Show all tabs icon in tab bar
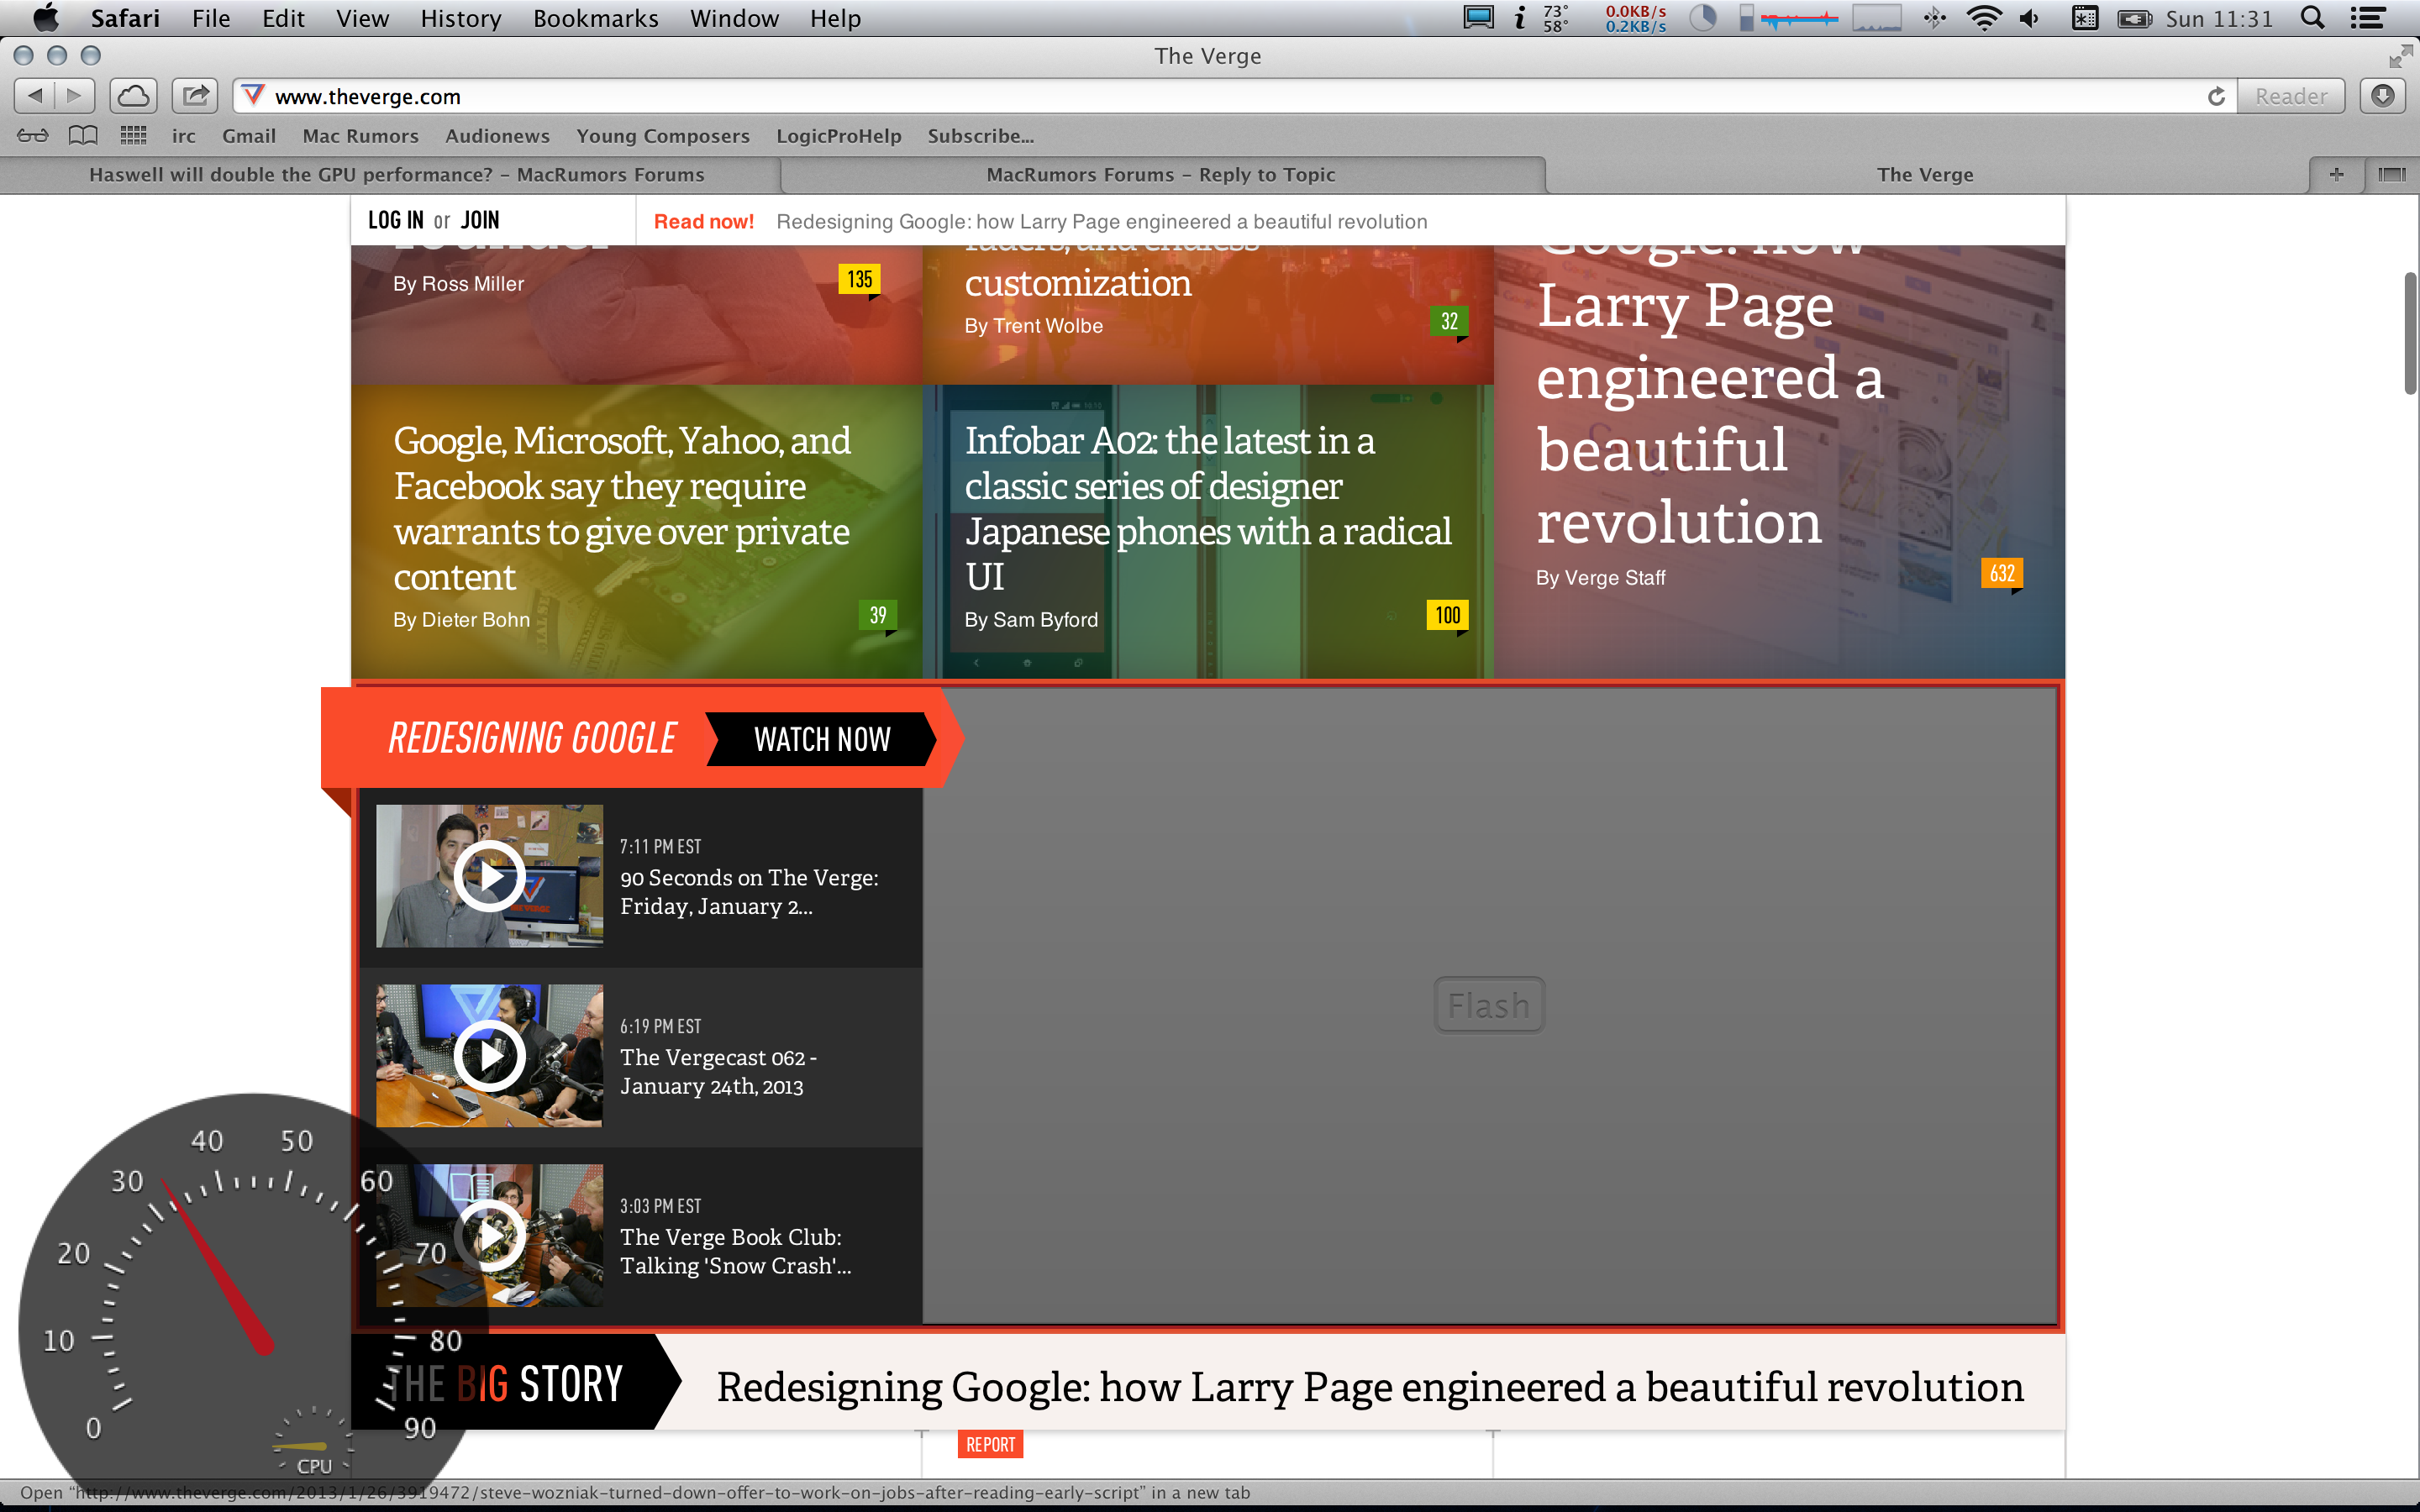This screenshot has height=1512, width=2420. pyautogui.click(x=2392, y=174)
